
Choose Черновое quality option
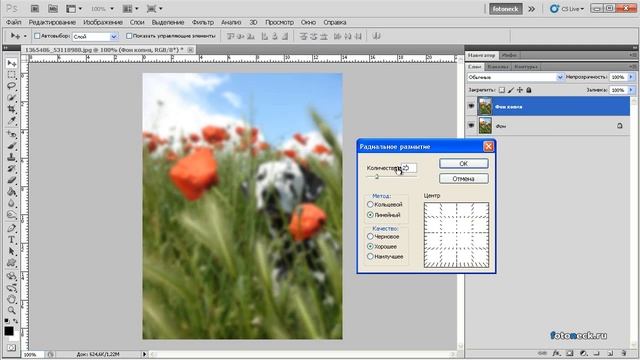tap(370, 236)
